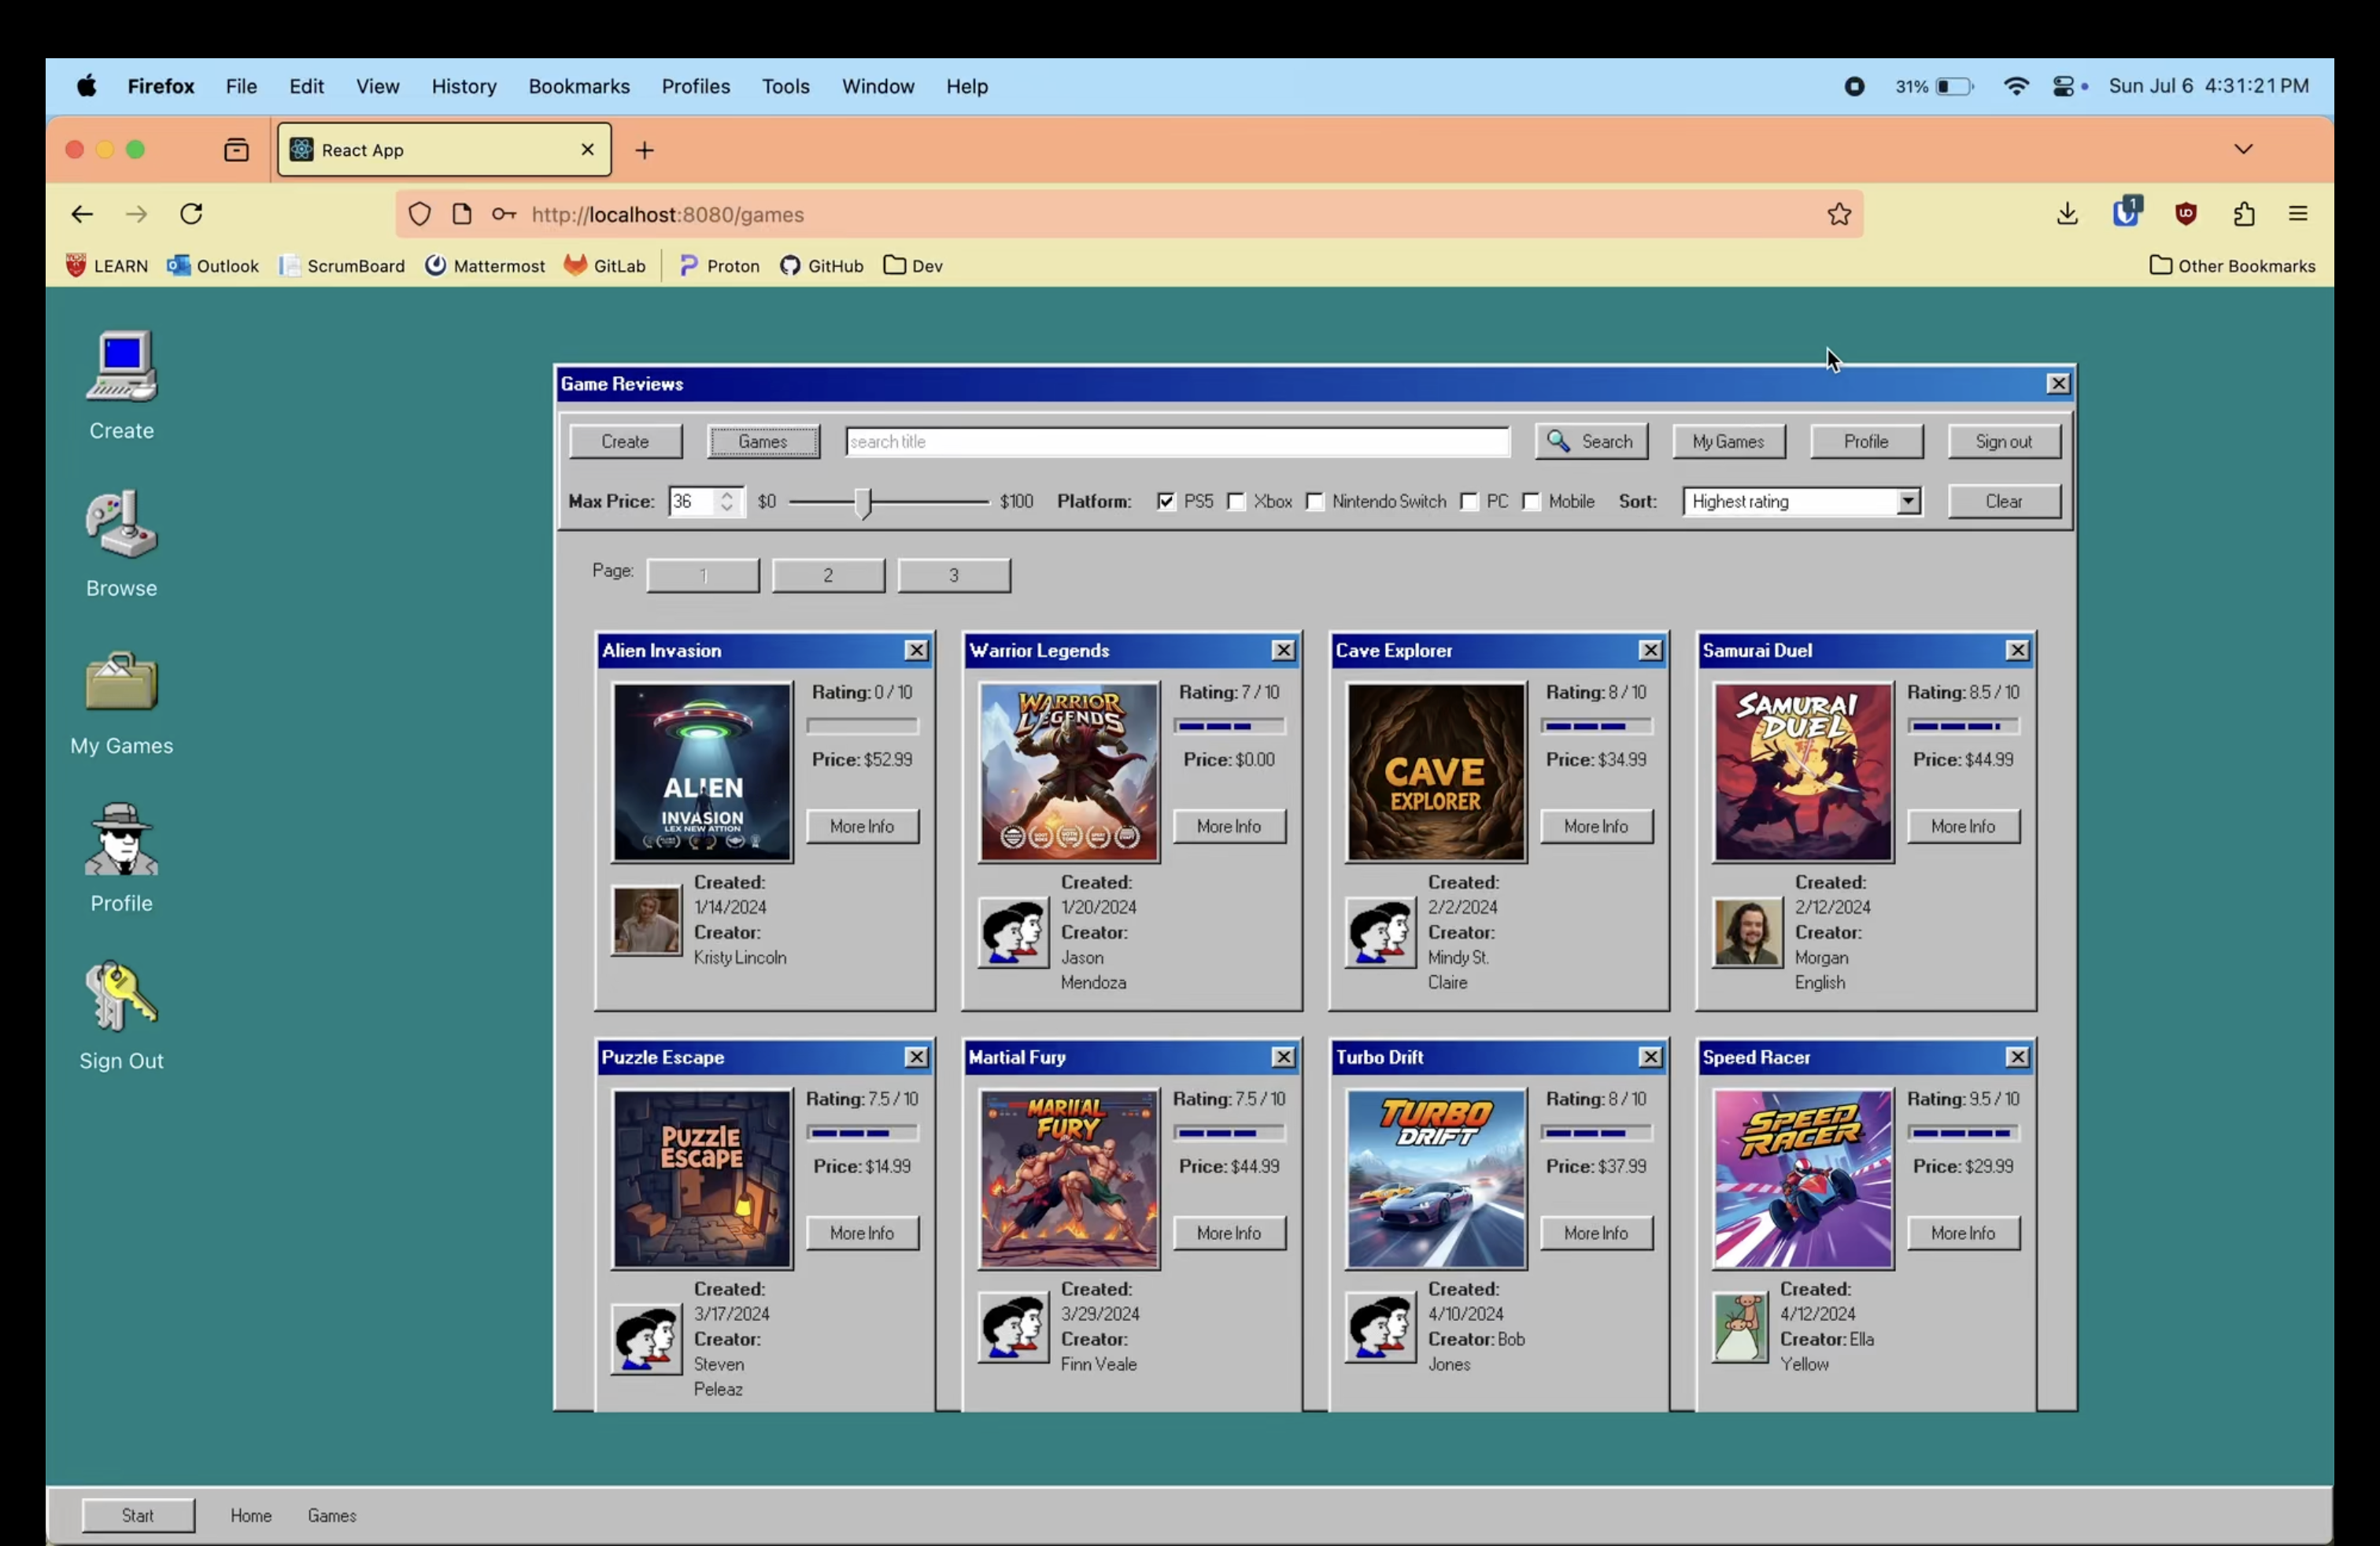Image resolution: width=2380 pixels, height=1546 pixels.
Task: Expand the list all tabs chevron
Action: pyautogui.click(x=2244, y=149)
